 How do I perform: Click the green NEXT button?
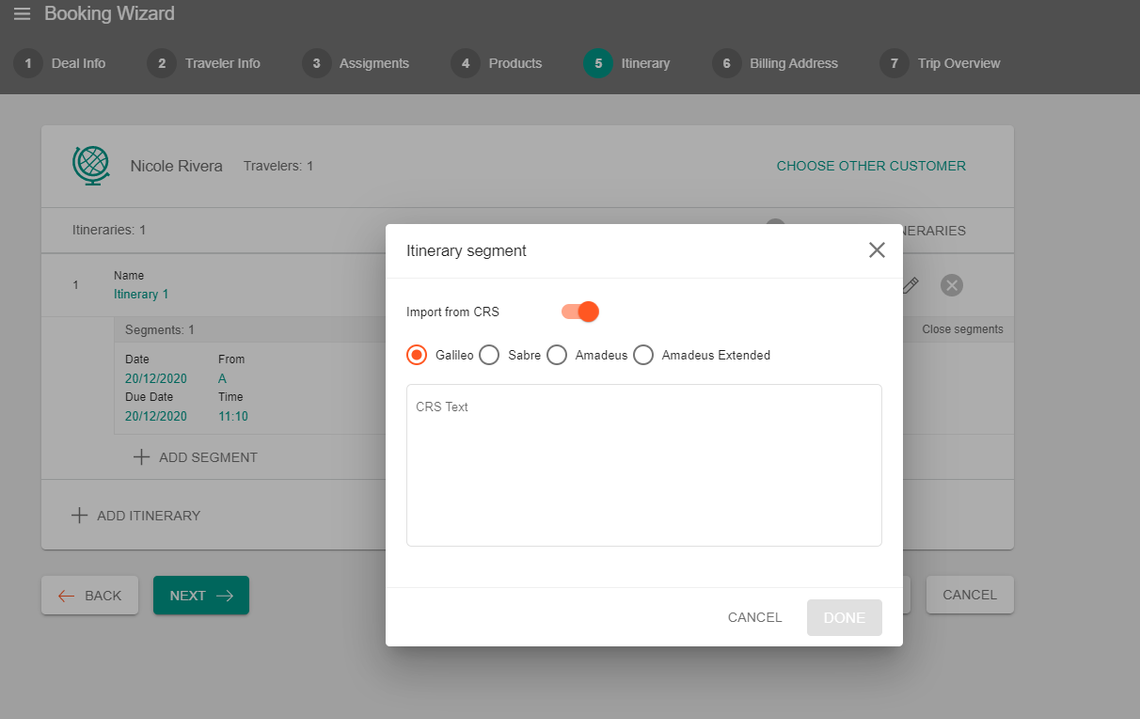201,595
